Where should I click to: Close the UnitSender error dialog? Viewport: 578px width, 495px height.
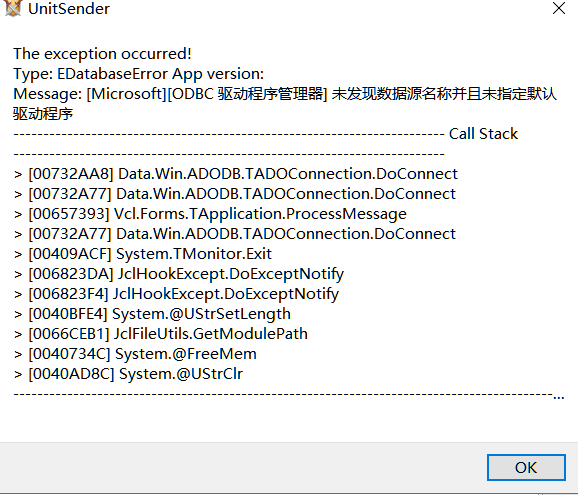tap(559, 8)
